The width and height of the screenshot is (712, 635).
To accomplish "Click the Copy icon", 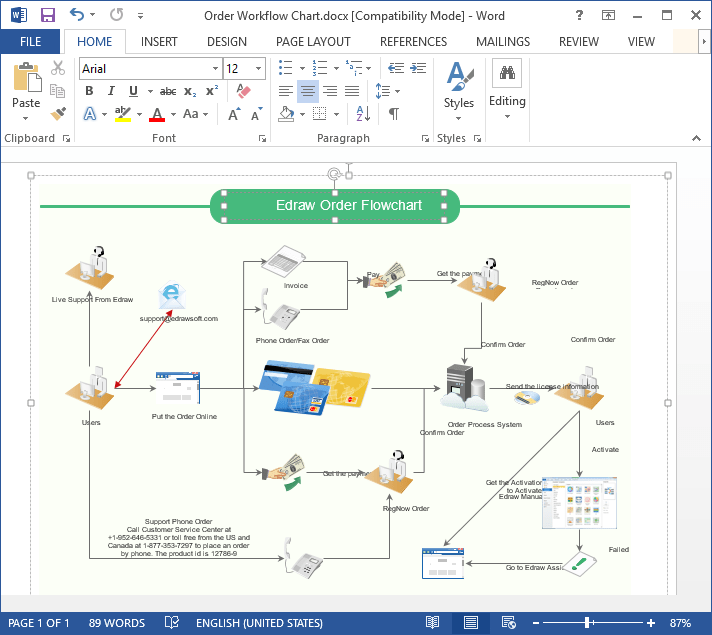I will [58, 91].
